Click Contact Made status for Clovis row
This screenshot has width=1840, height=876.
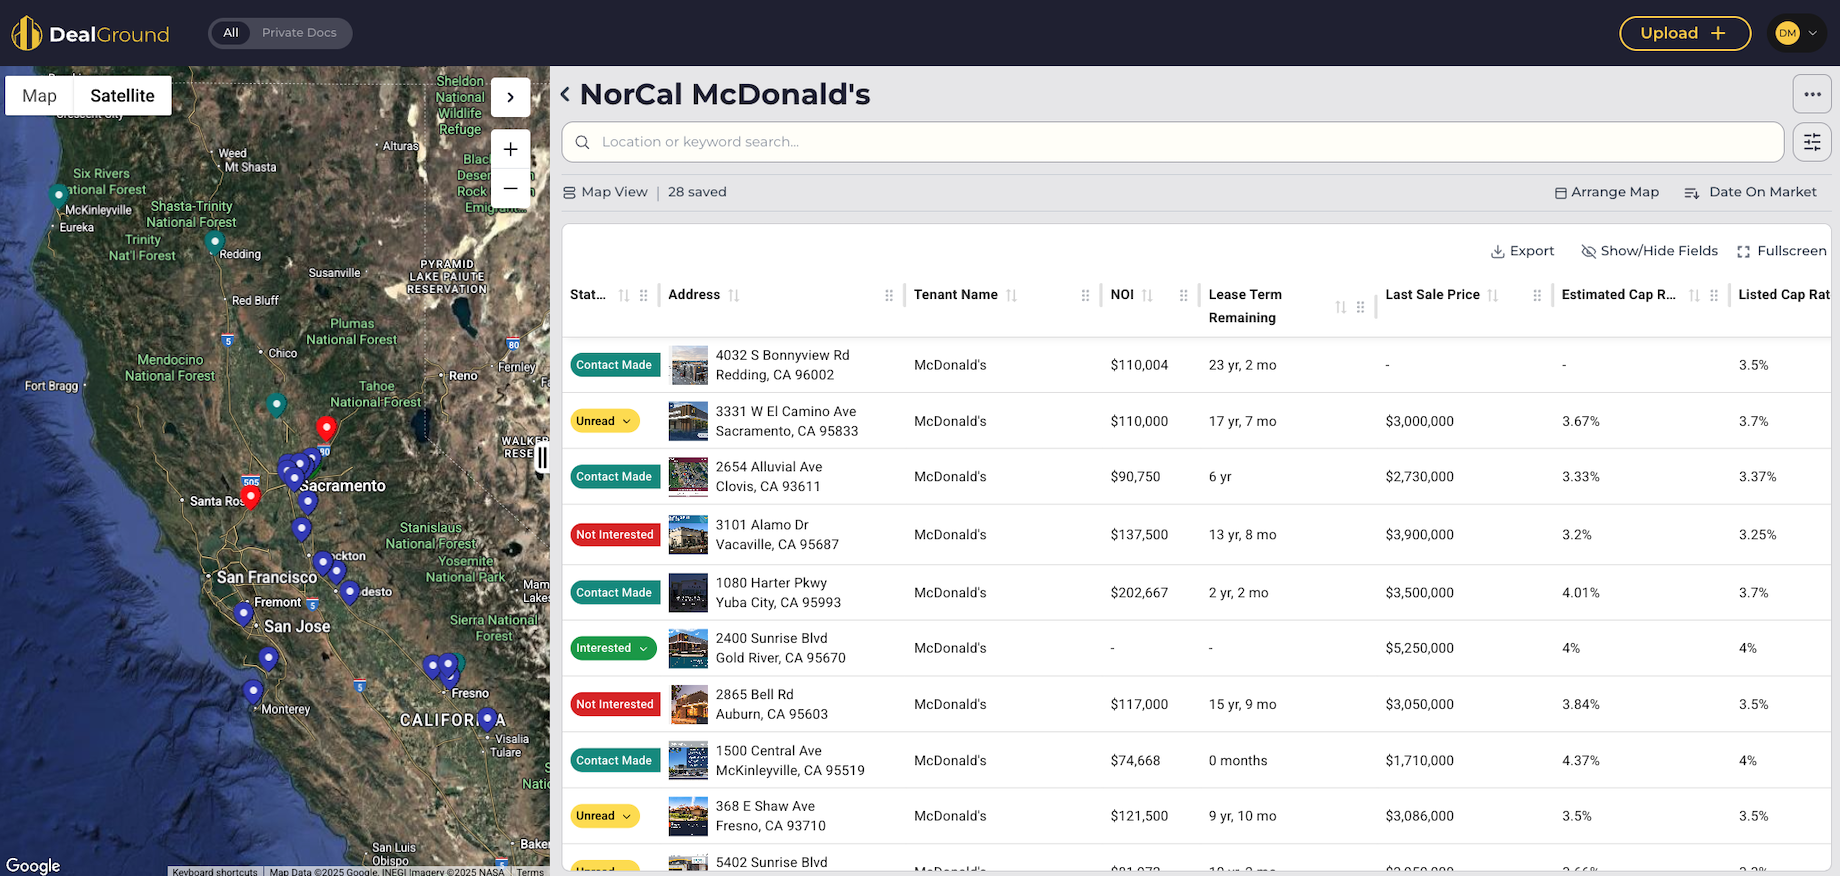[615, 477]
